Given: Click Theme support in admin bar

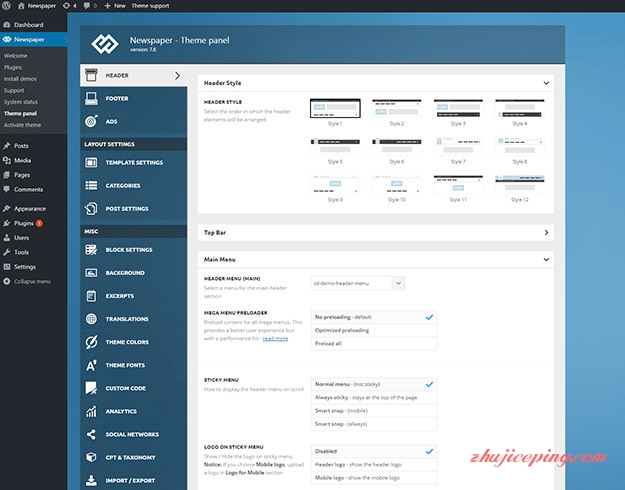Looking at the screenshot, I should (x=150, y=6).
